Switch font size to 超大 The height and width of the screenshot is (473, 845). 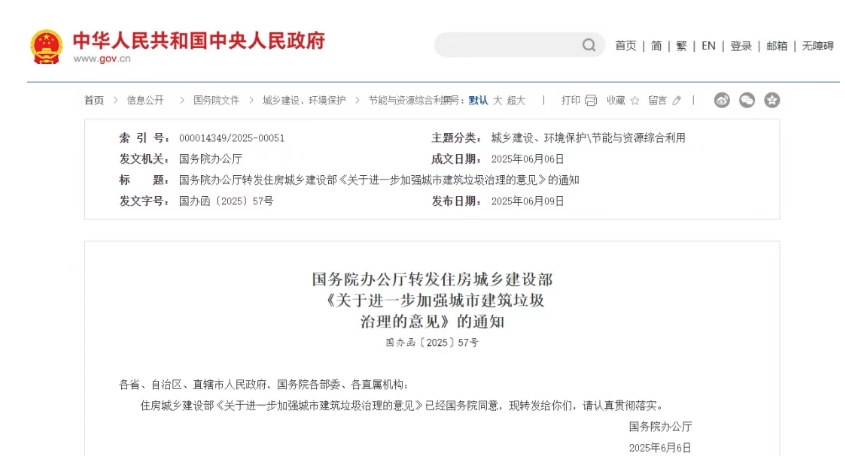click(x=516, y=100)
